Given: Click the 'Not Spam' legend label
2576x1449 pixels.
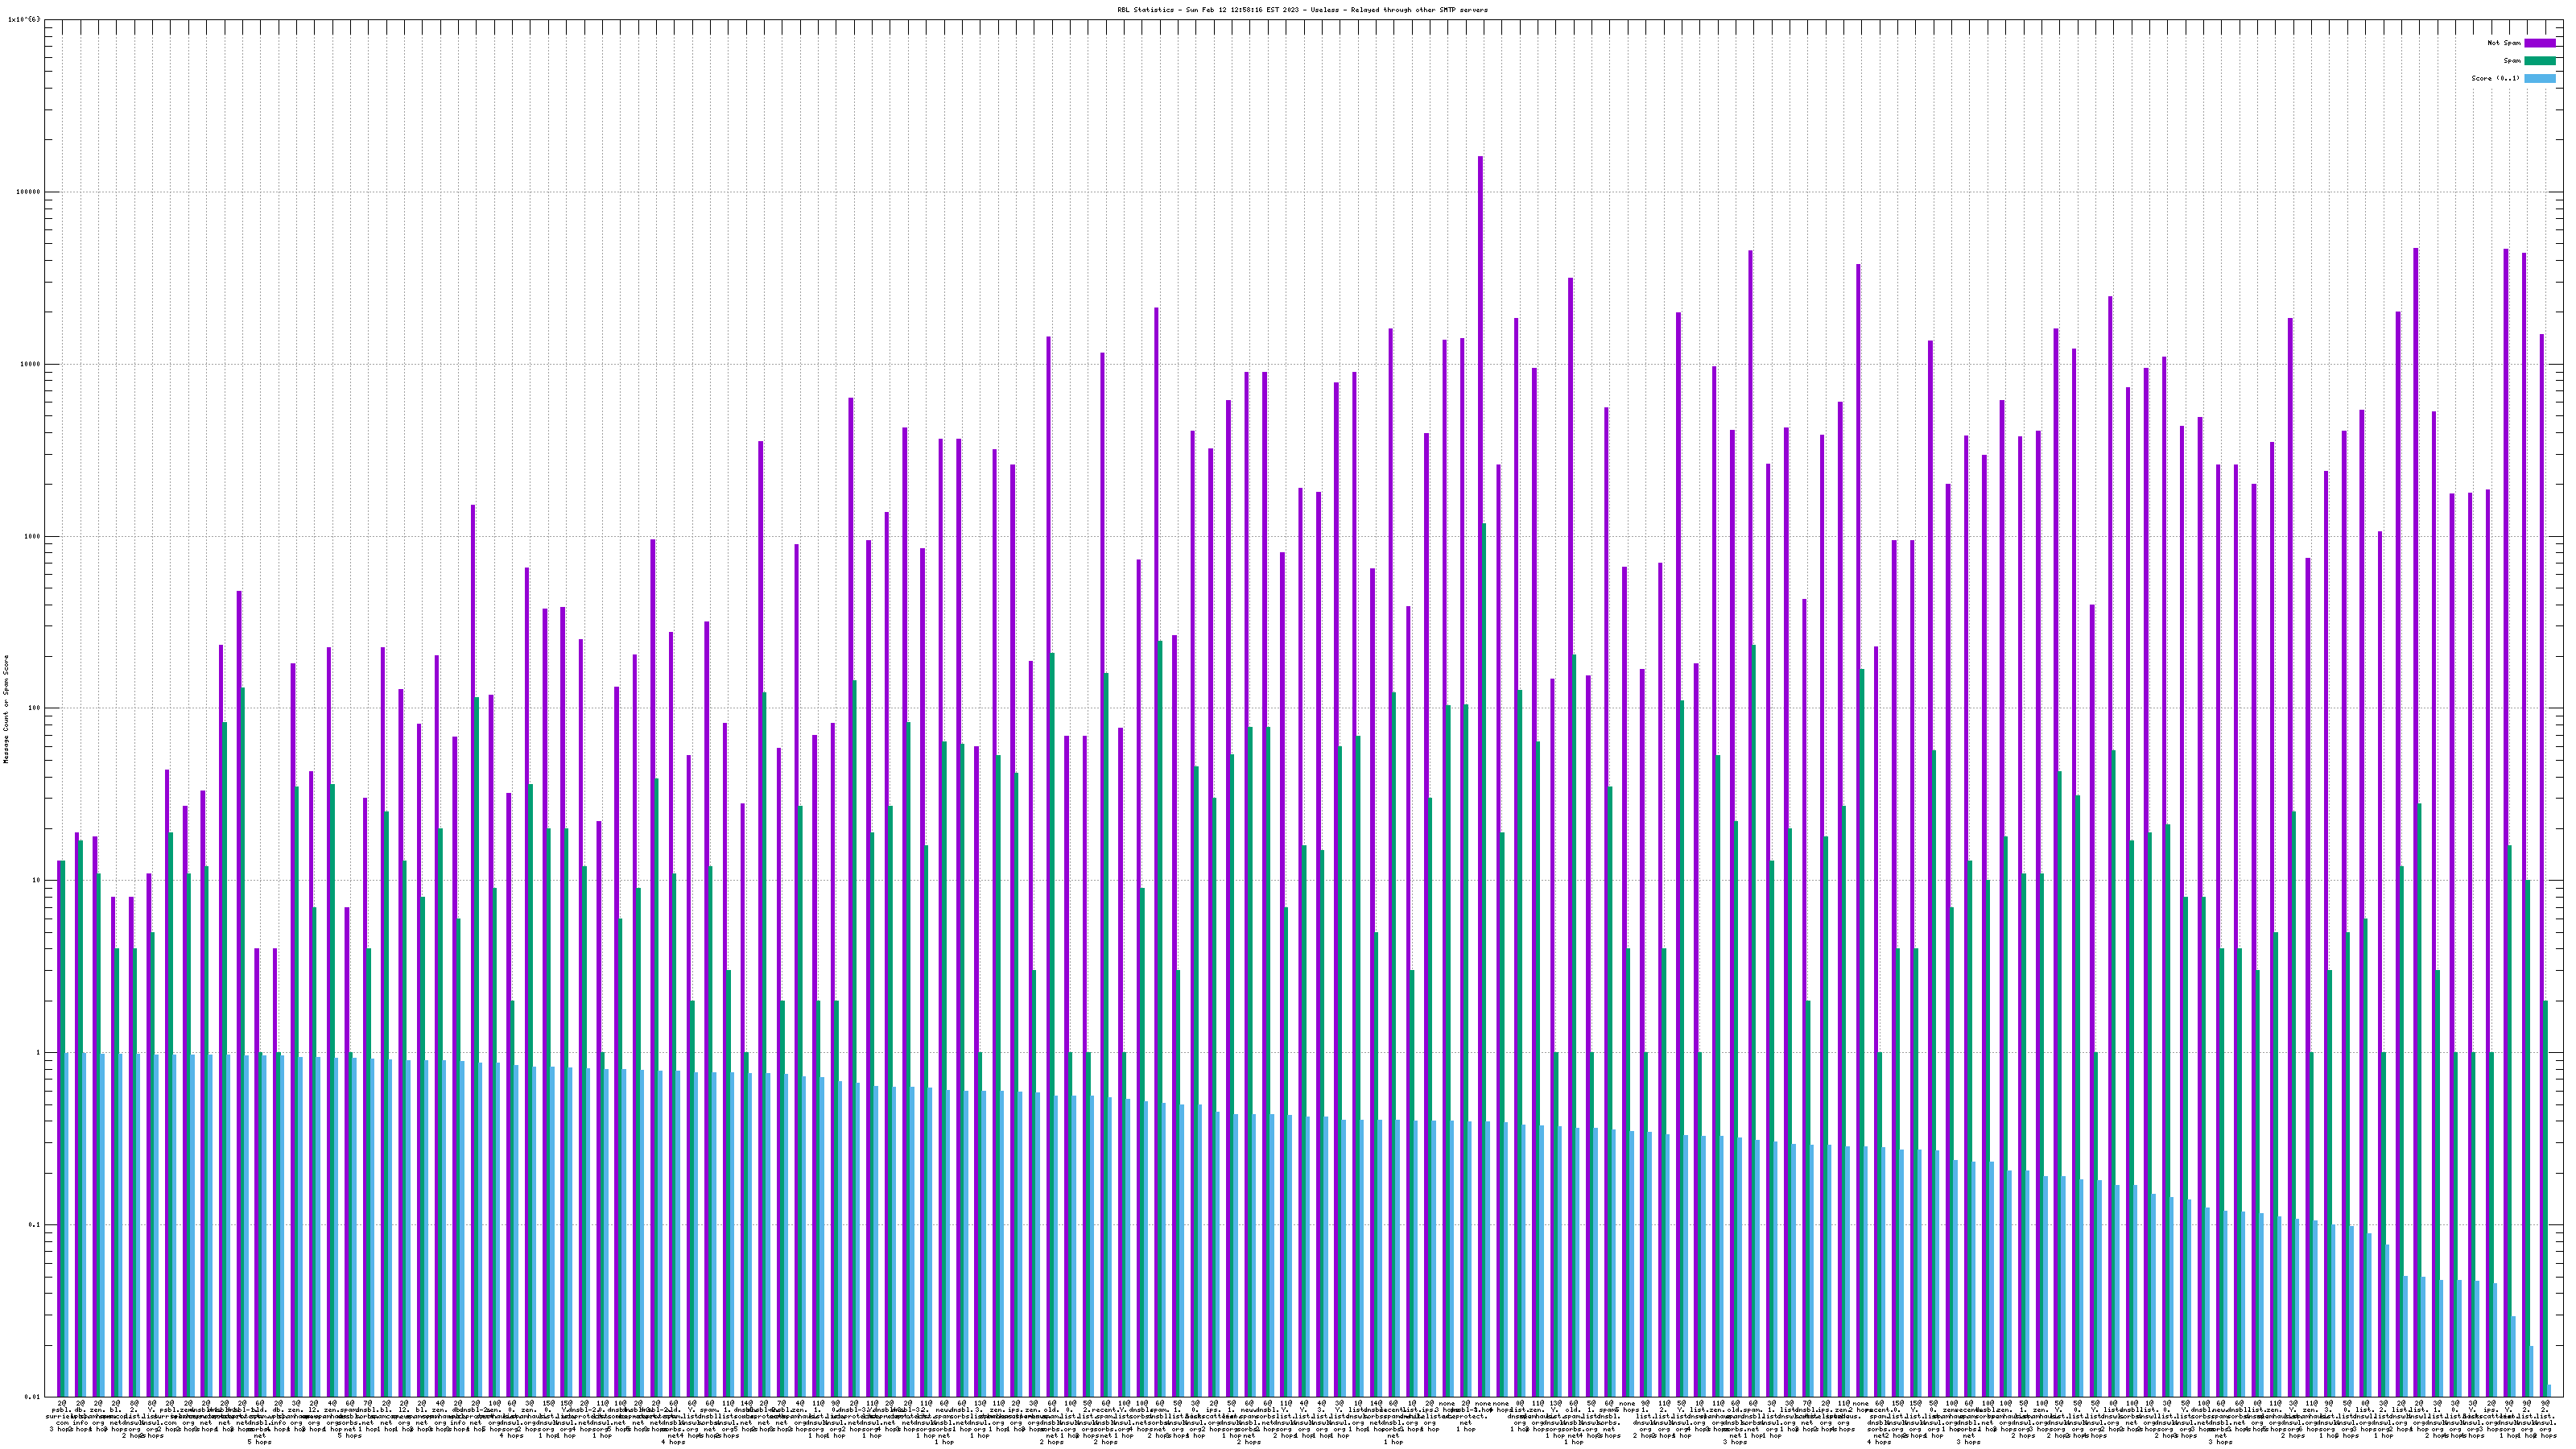Looking at the screenshot, I should tap(2504, 43).
